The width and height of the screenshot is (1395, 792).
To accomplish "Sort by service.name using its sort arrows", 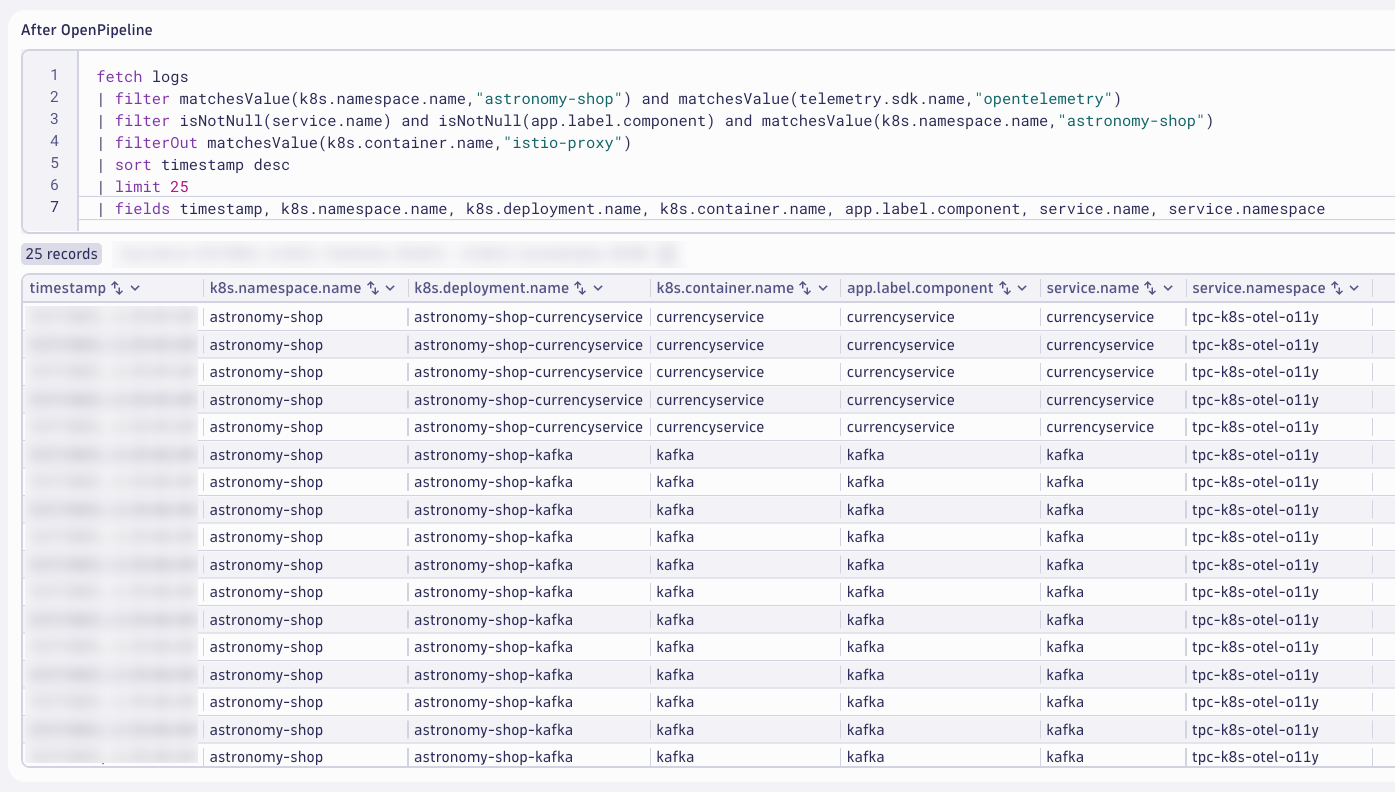I will (1151, 288).
